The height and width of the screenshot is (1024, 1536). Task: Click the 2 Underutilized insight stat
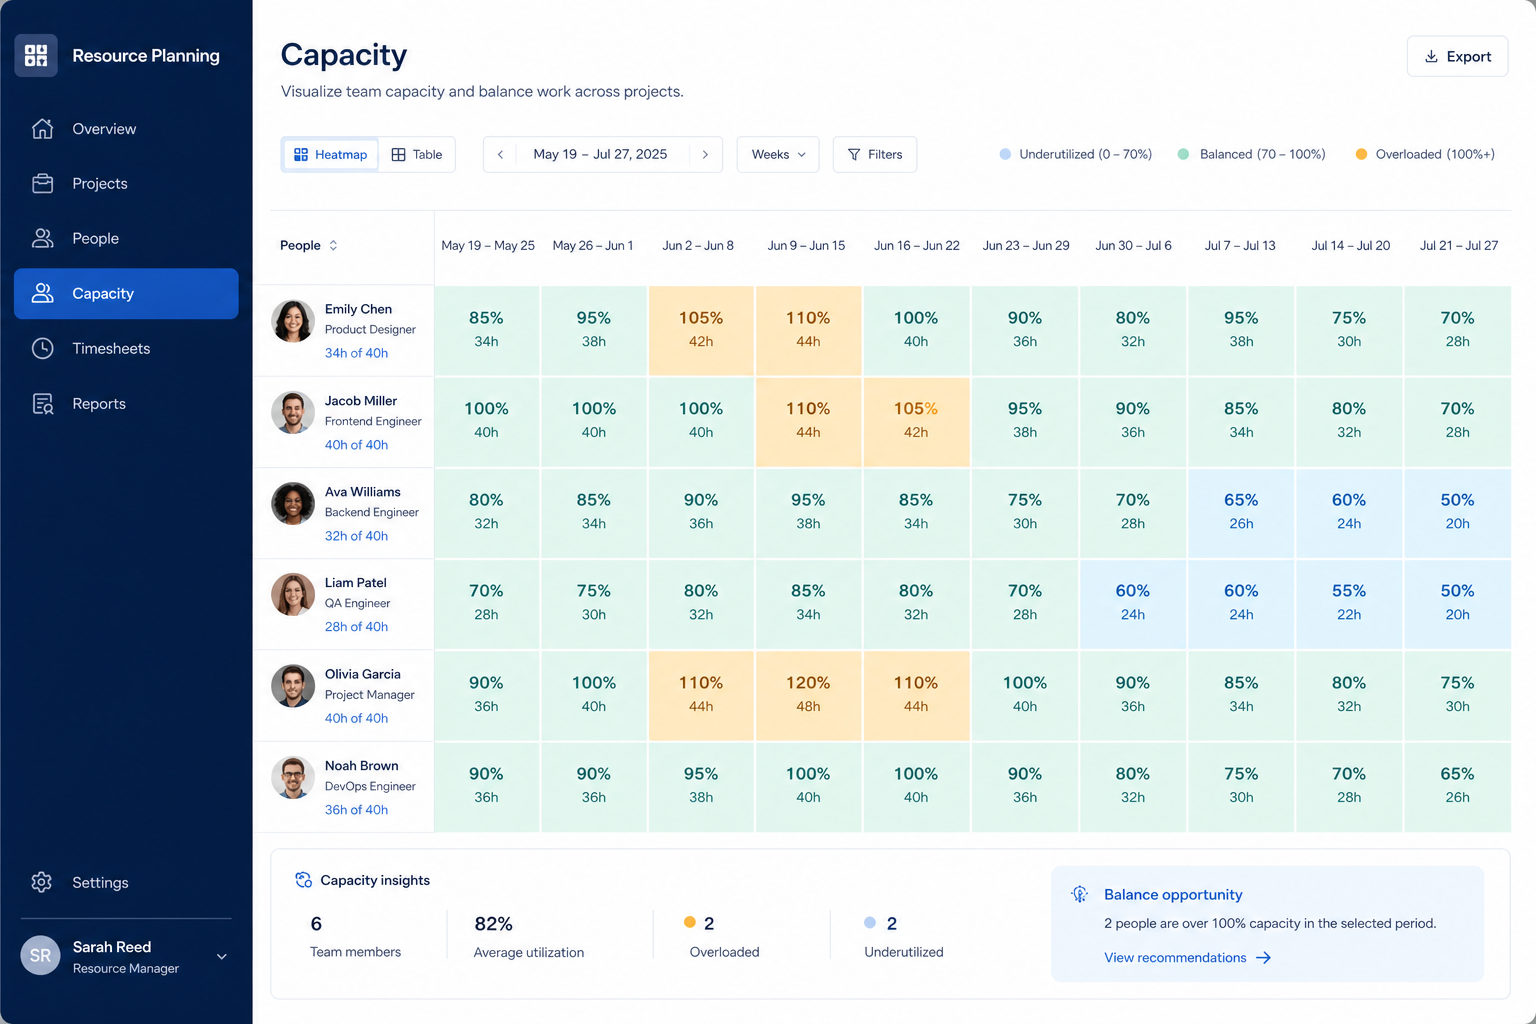[x=903, y=936]
